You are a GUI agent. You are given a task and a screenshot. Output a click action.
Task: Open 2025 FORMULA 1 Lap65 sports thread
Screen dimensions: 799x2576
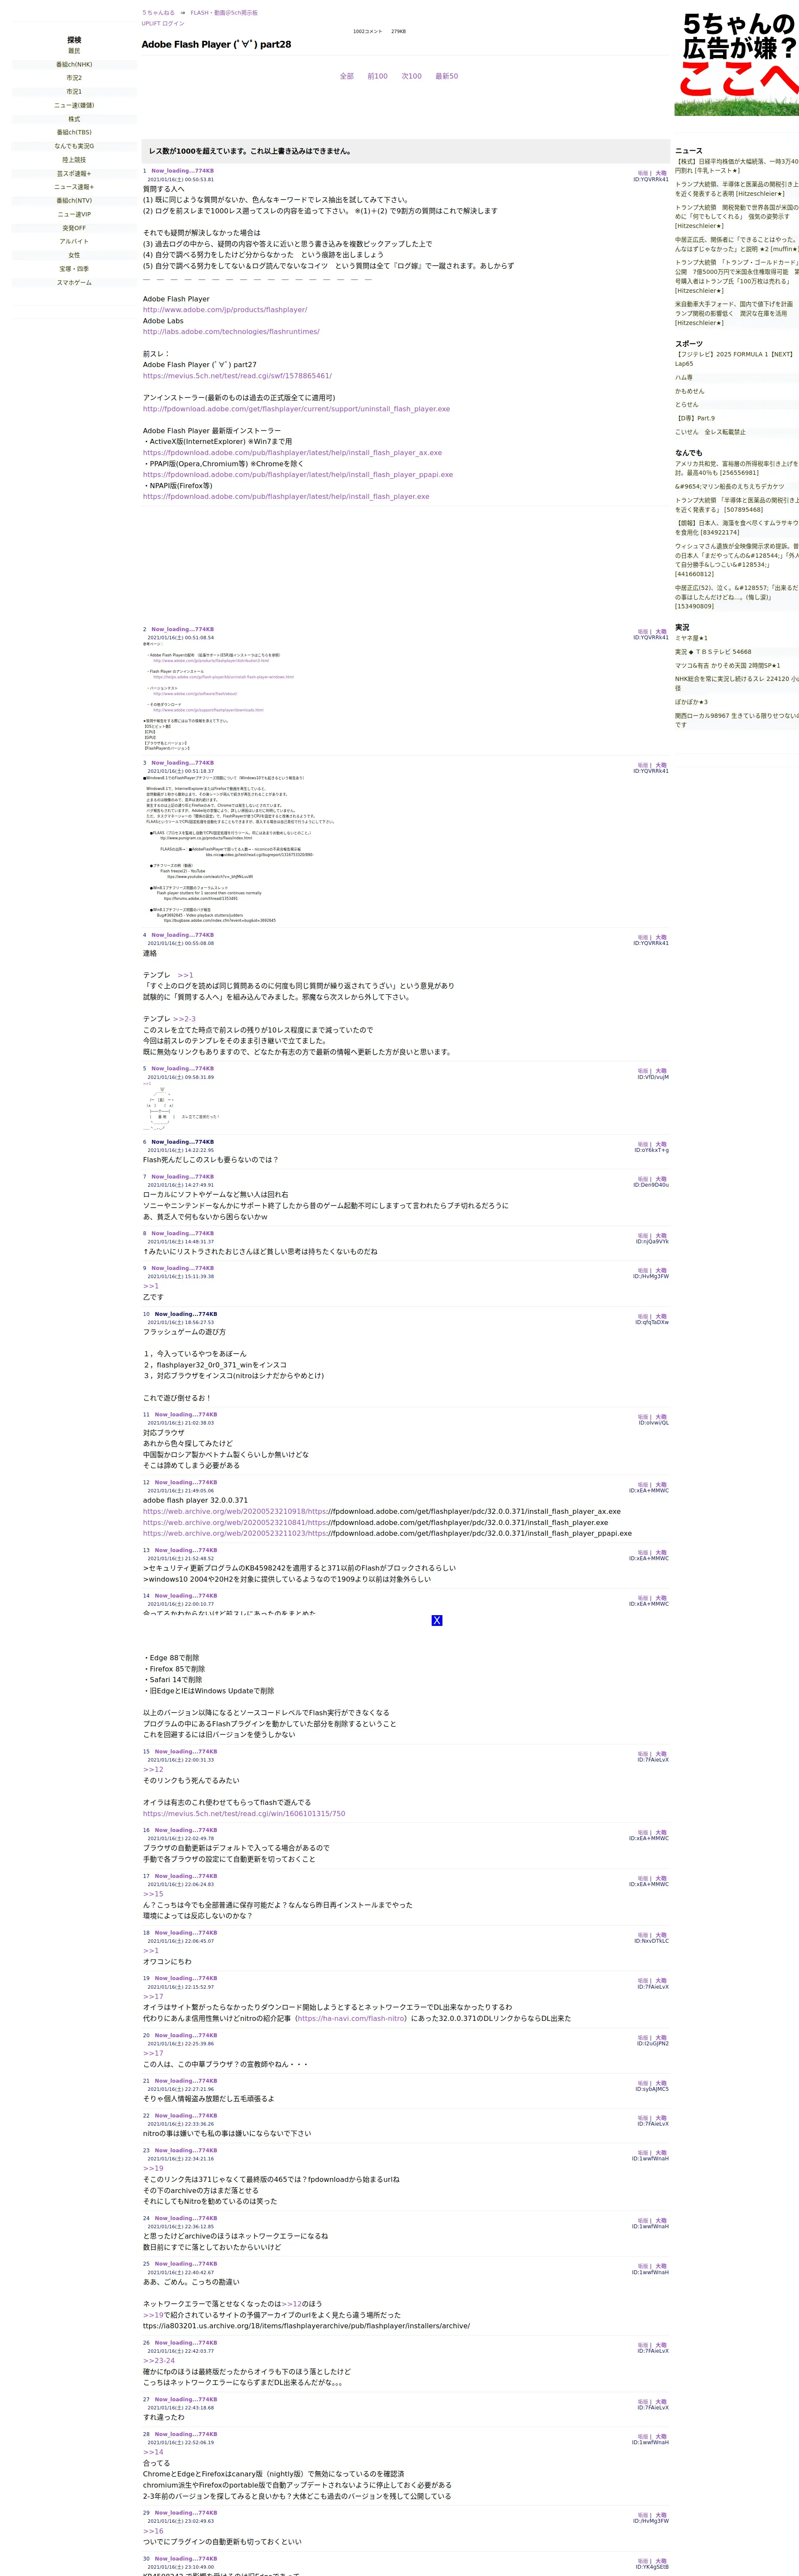coord(735,359)
